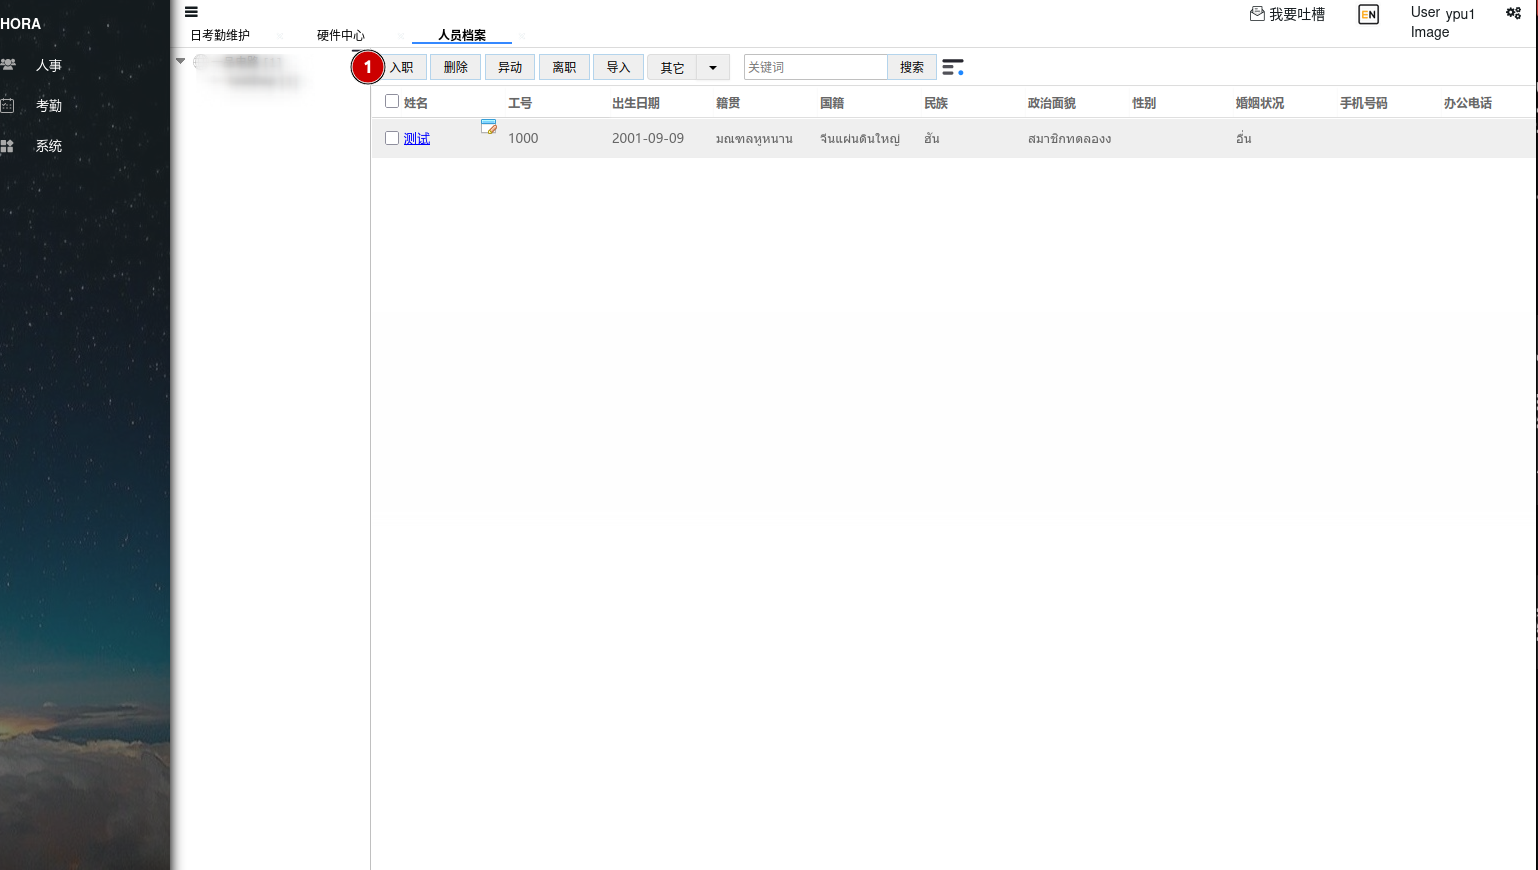Click the 我要吐槽 envelope icon
Screen dimensions: 1538x870
(1257, 13)
